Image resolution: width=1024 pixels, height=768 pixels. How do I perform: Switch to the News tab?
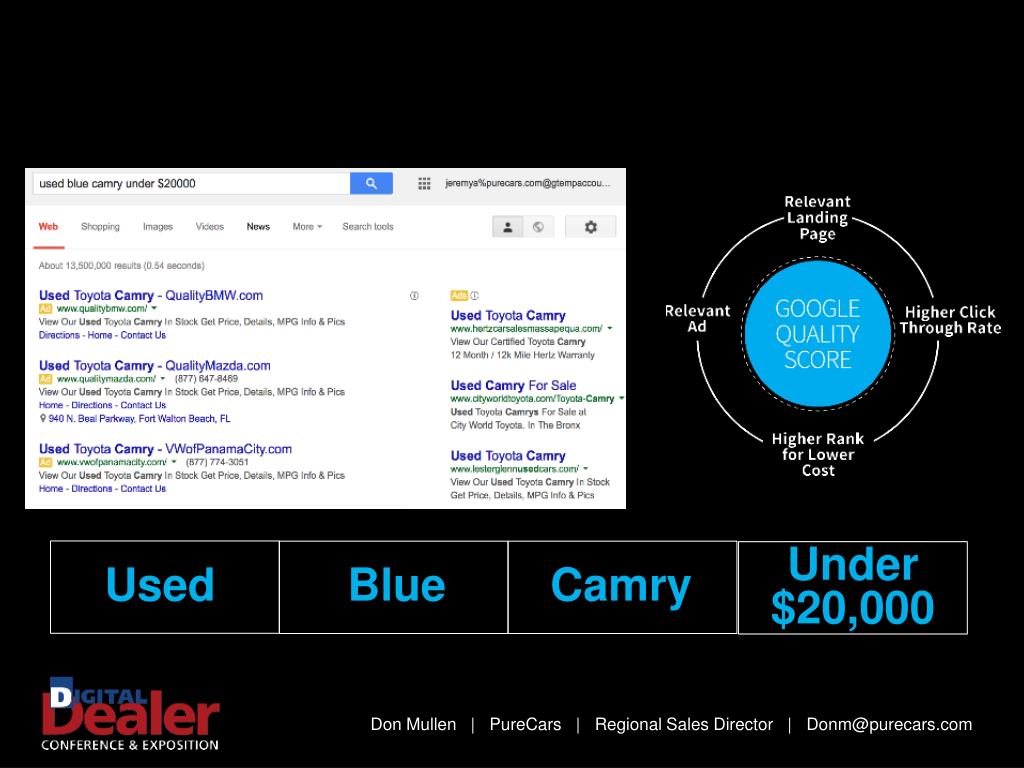tap(258, 227)
